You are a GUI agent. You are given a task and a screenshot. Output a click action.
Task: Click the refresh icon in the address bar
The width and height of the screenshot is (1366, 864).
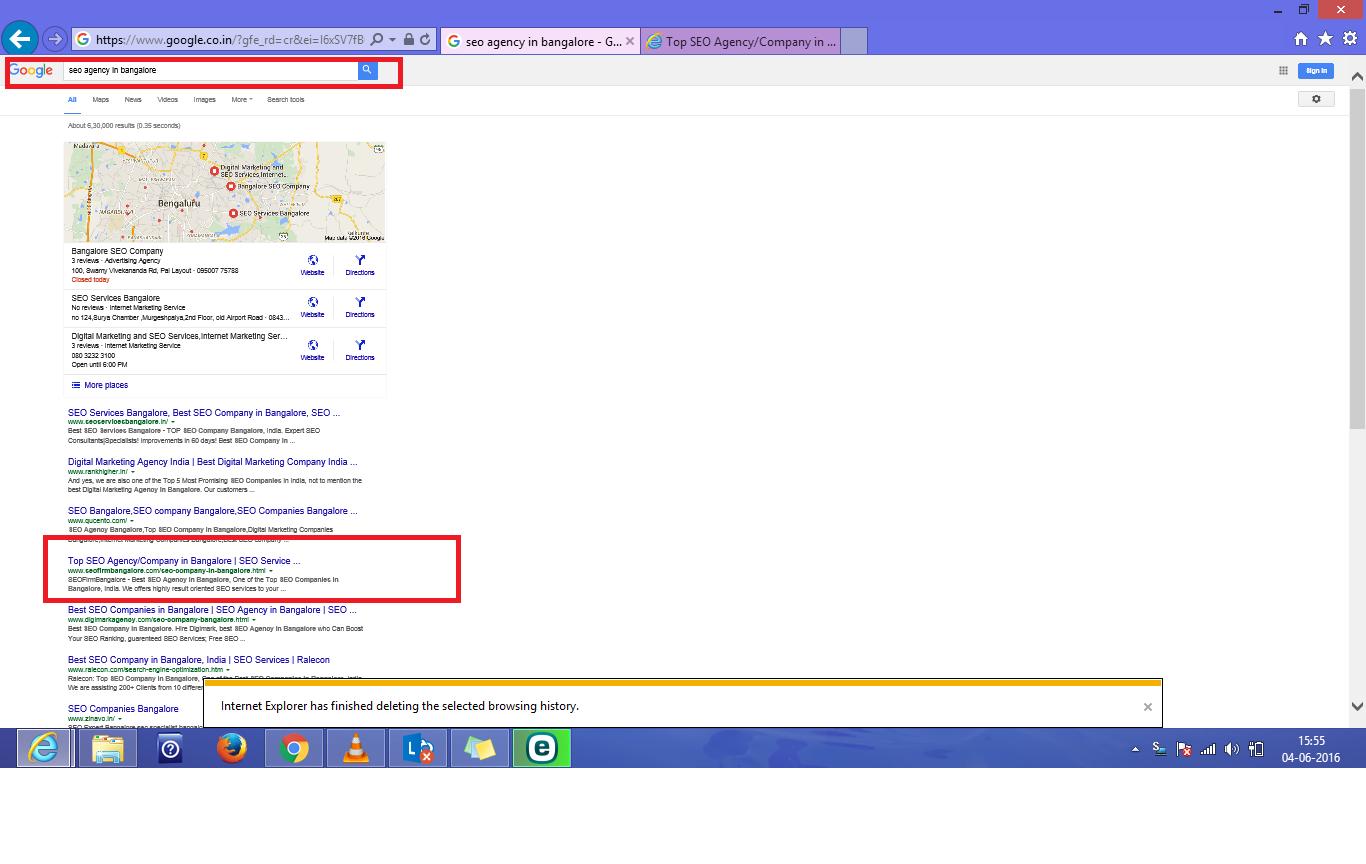(x=425, y=40)
